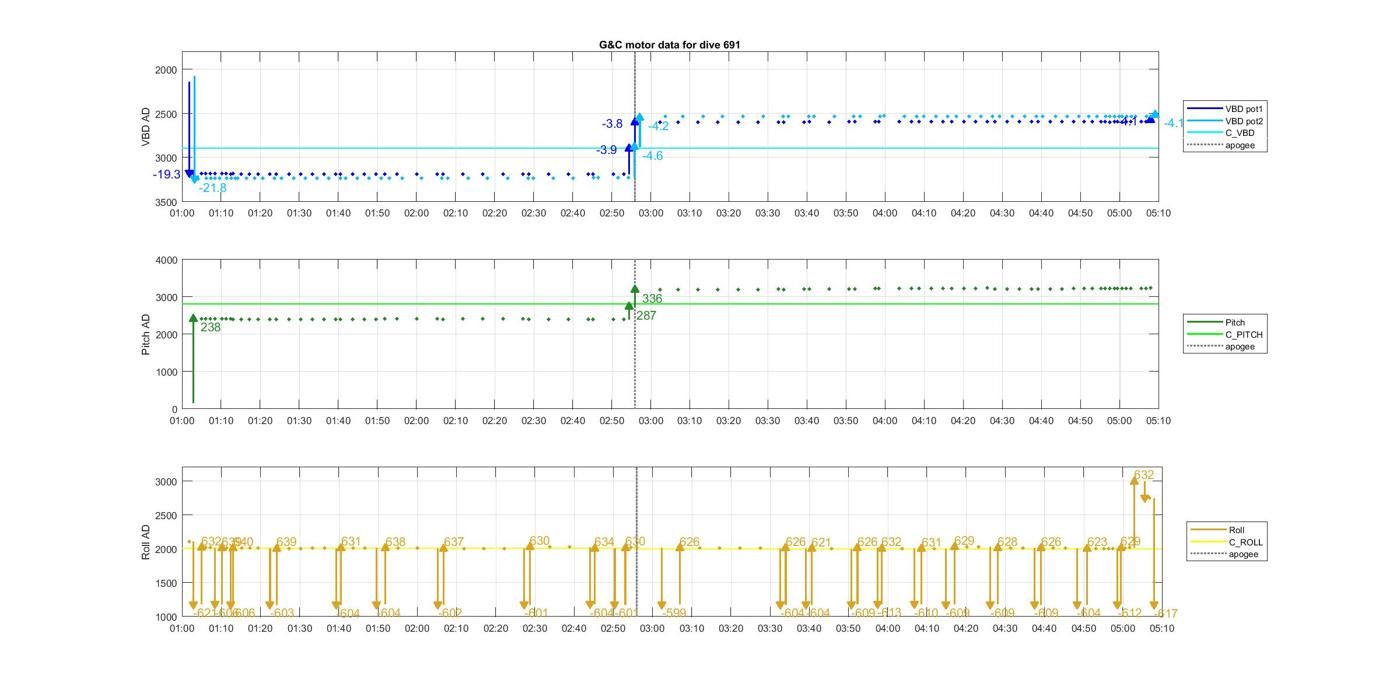Click the "-603" annotation in Roll plot
Screen dimensions: 1400x693
tap(283, 613)
